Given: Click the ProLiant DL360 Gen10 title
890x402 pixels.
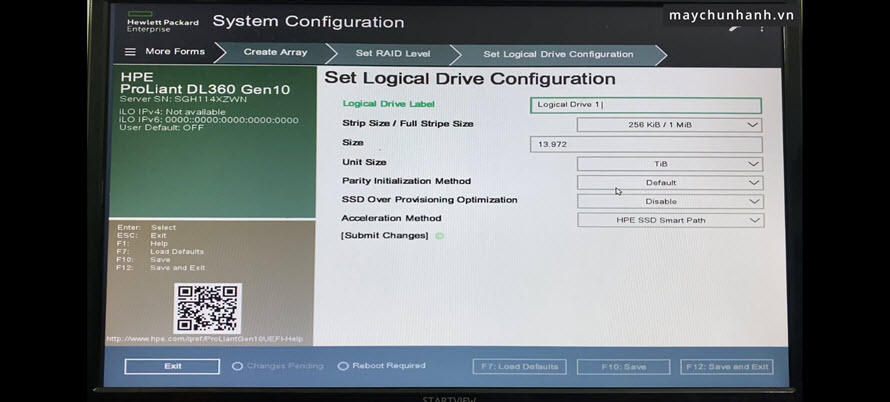Looking at the screenshot, I should tap(205, 89).
